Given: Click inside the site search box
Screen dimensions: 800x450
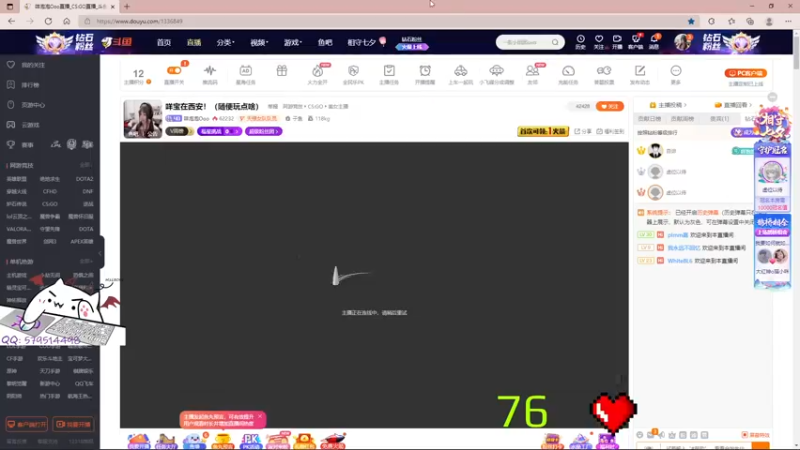Looking at the screenshot, I should click(524, 42).
